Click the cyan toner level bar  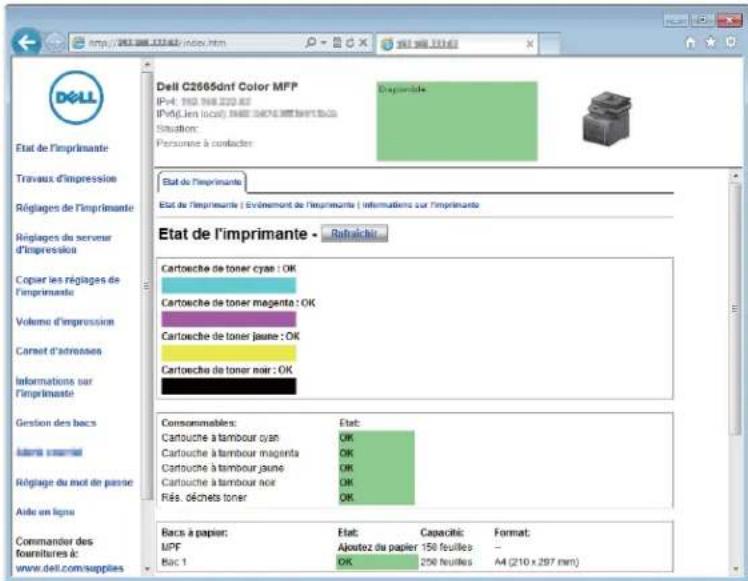229,285
